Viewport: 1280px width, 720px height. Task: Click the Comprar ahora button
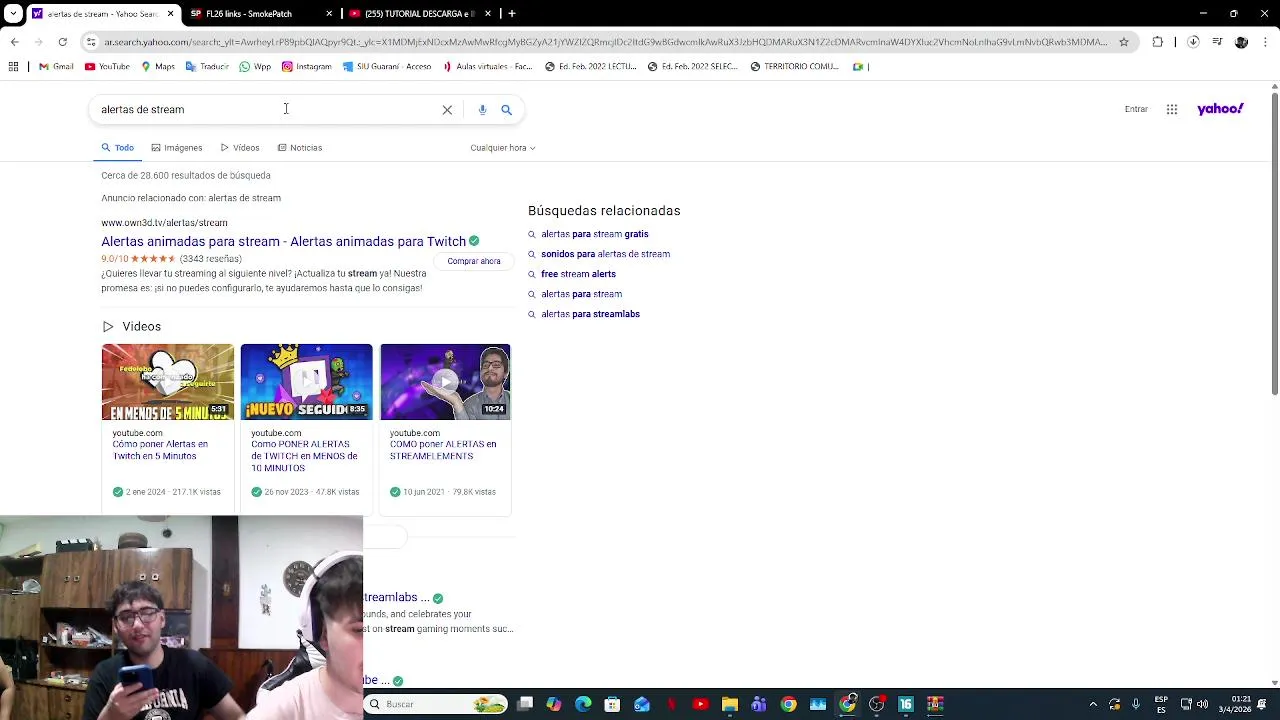pos(474,261)
